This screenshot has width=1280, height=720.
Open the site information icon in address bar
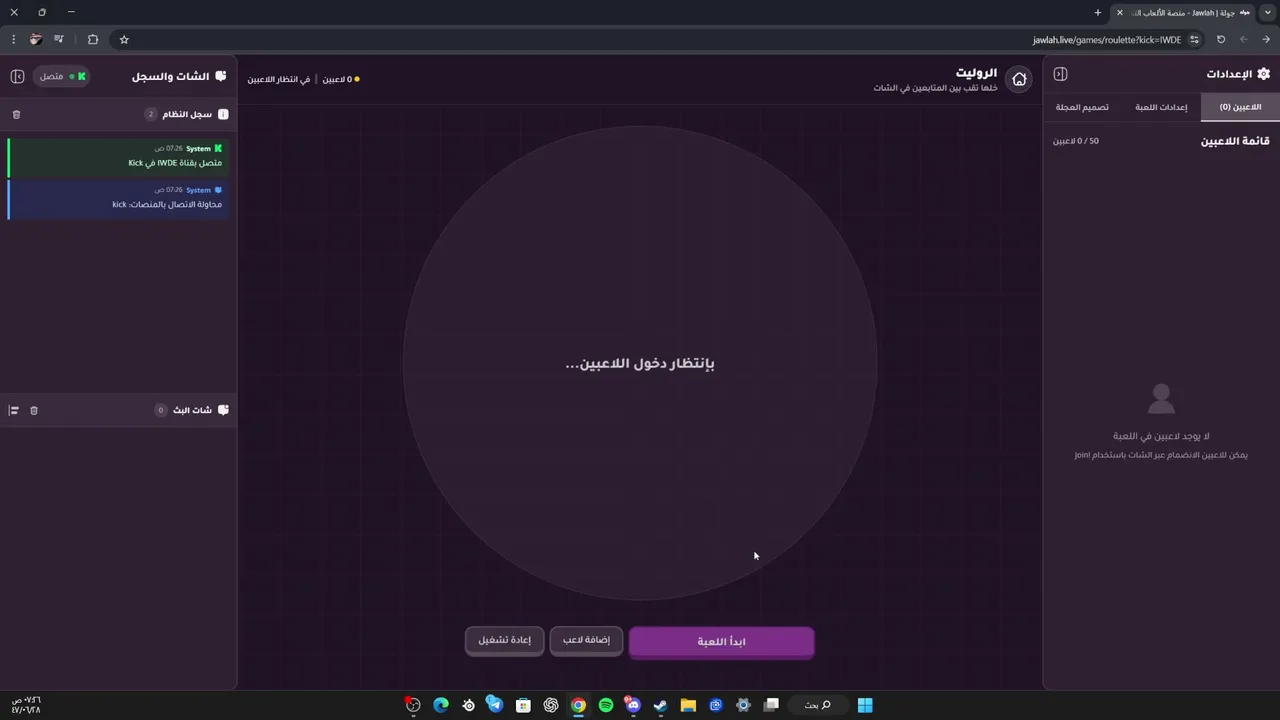point(1195,39)
